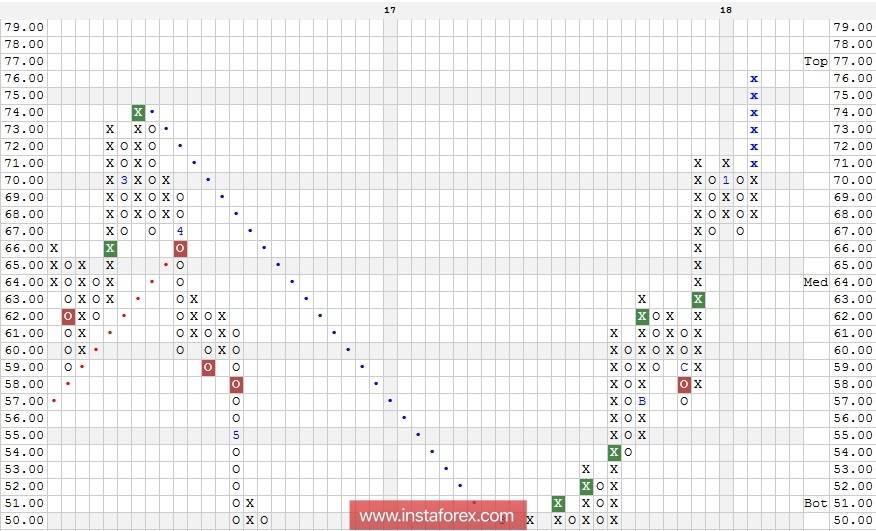Click the blue x at 74.00
The height and width of the screenshot is (531, 876).
754,113
